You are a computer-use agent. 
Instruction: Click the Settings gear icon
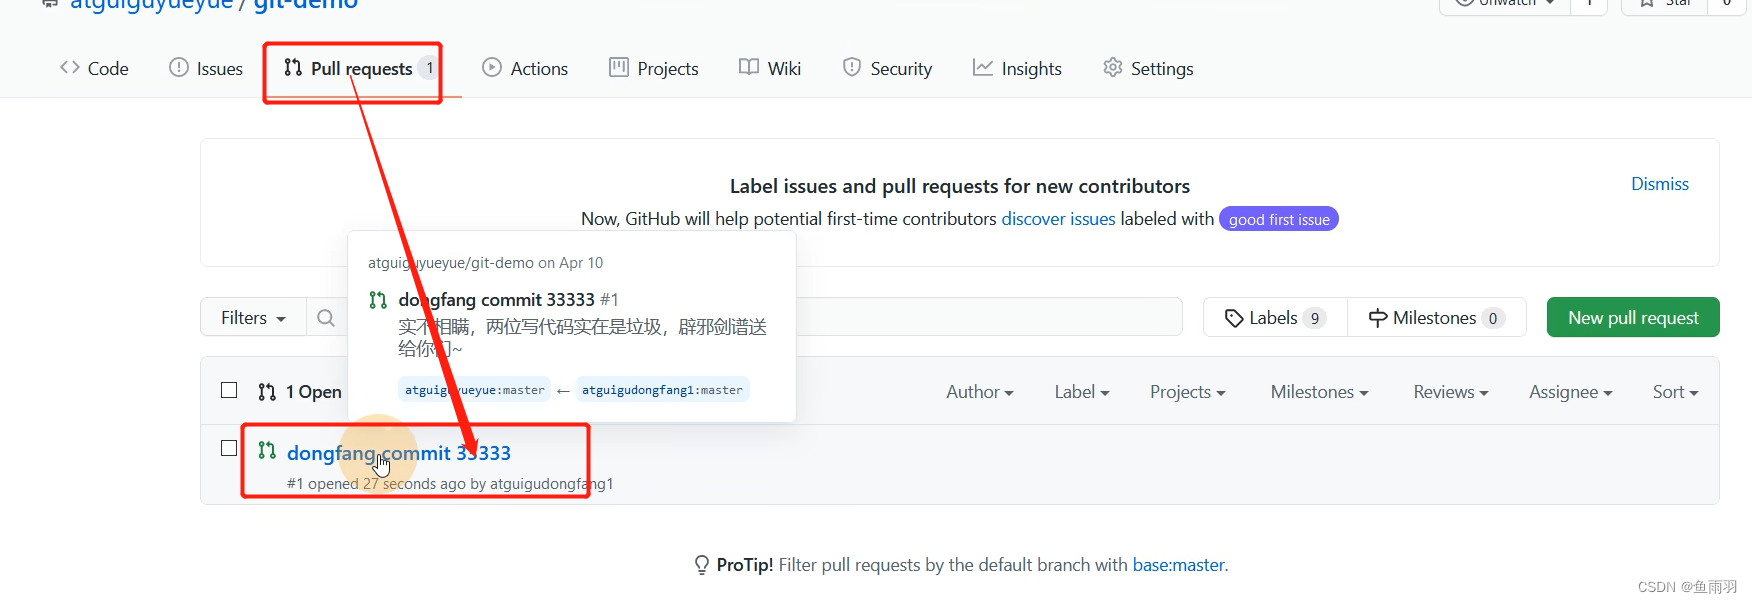tap(1113, 67)
